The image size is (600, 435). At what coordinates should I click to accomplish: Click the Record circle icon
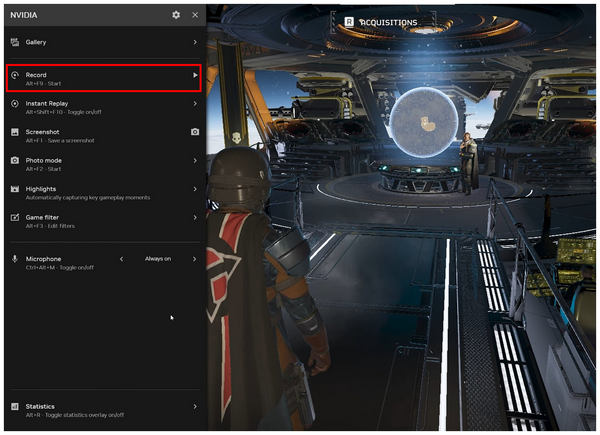15,75
